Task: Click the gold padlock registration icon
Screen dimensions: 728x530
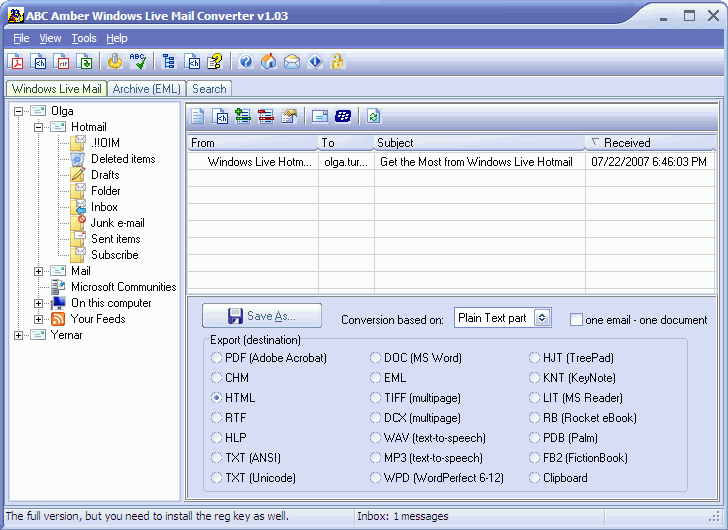Action: click(338, 61)
